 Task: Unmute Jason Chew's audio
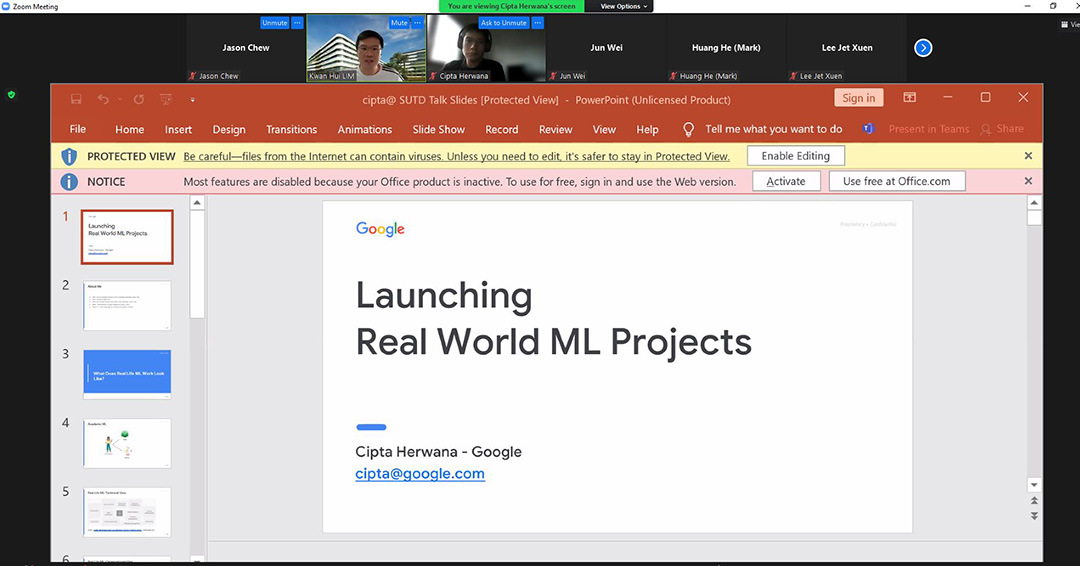274,23
